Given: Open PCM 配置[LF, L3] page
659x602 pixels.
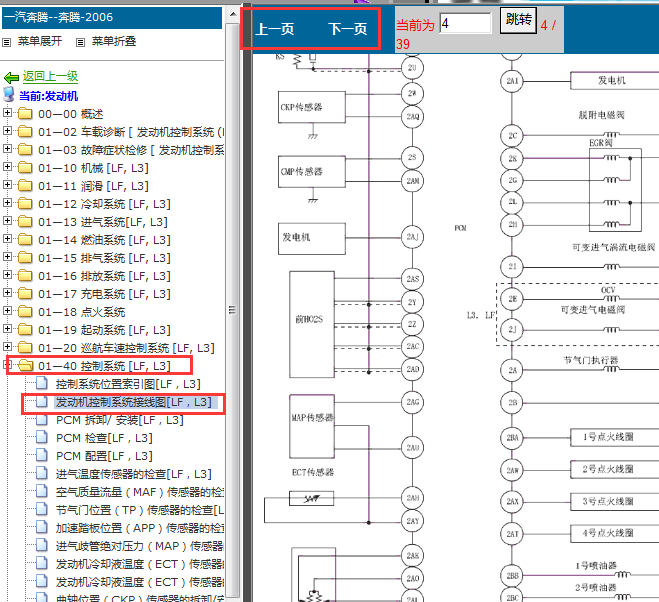Looking at the screenshot, I should coord(104,456).
